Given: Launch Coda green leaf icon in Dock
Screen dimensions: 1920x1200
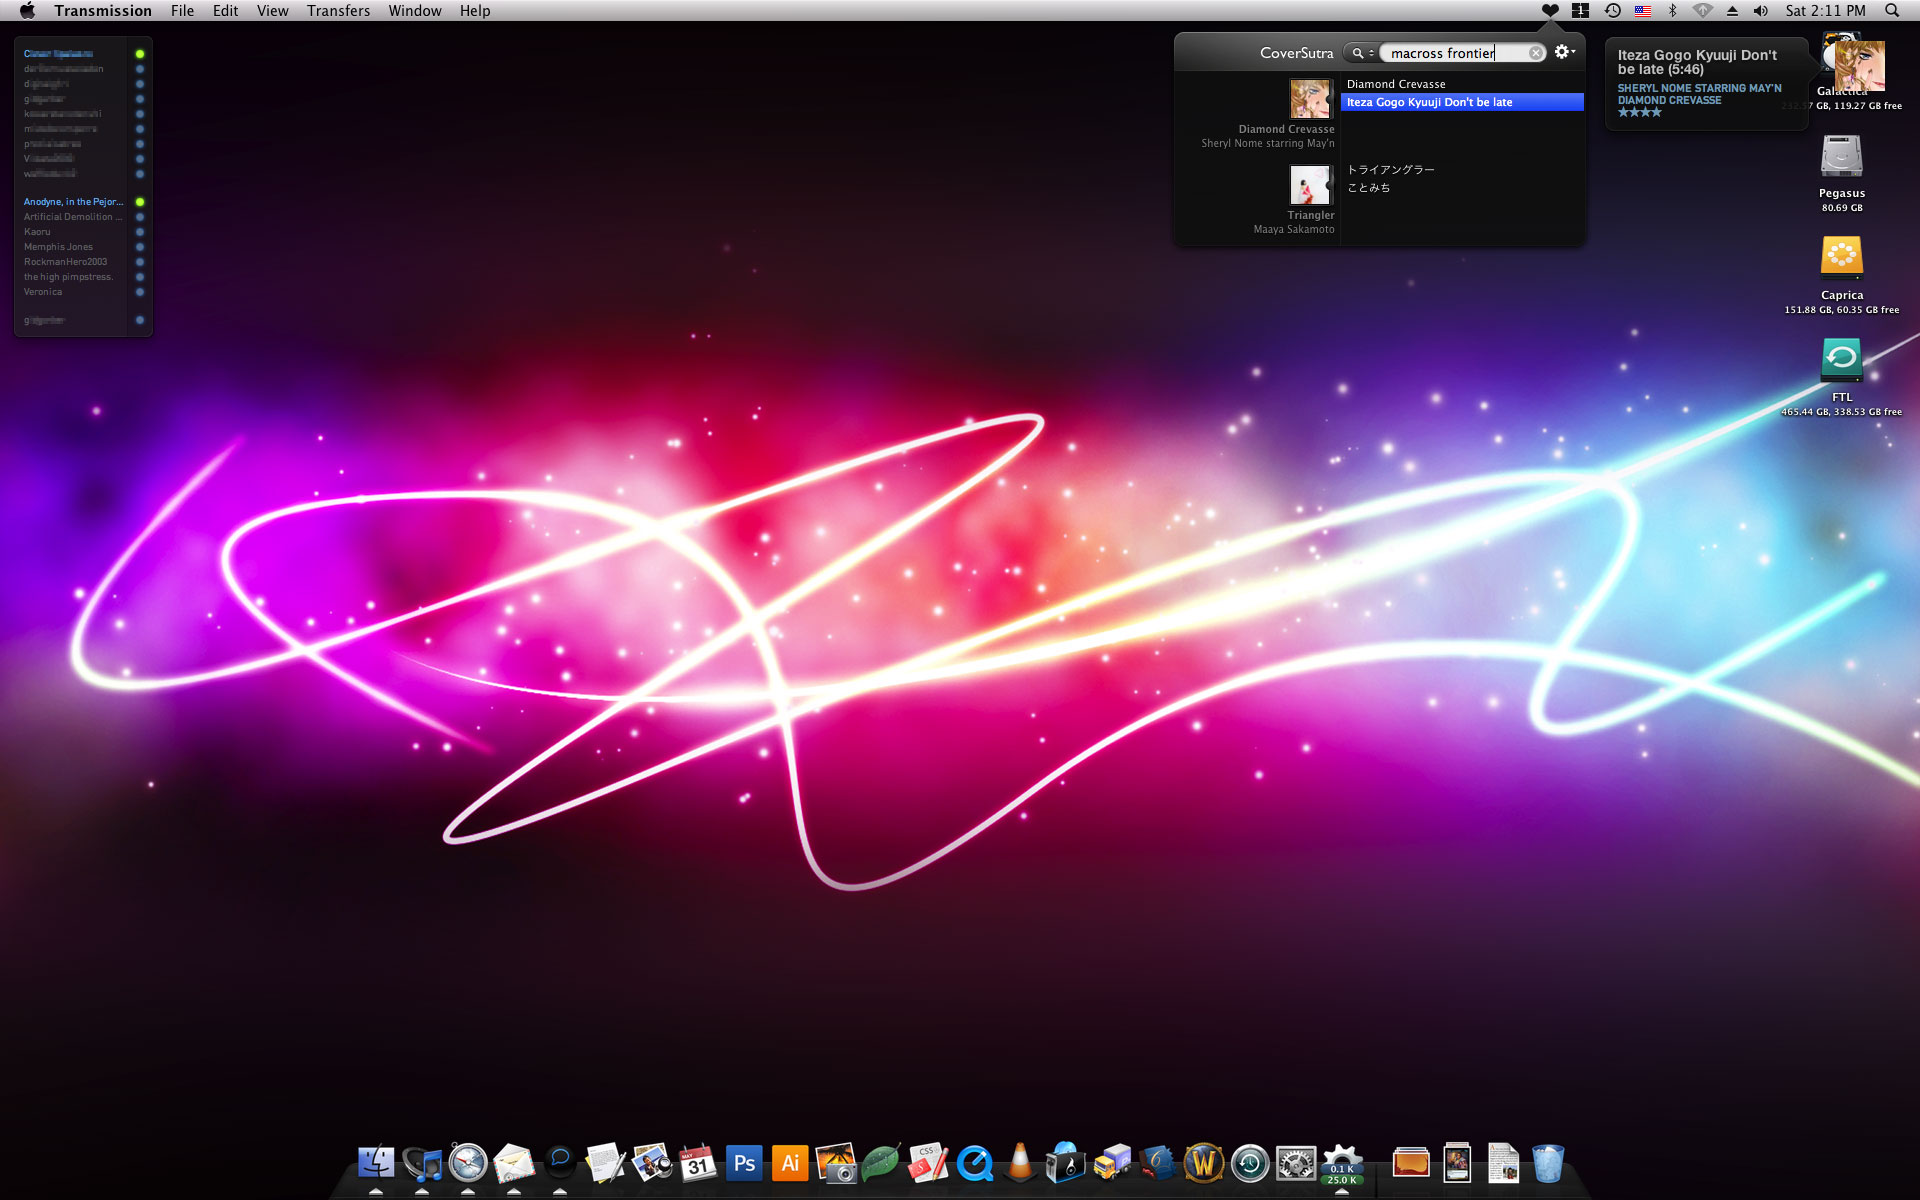Looking at the screenshot, I should (882, 1163).
